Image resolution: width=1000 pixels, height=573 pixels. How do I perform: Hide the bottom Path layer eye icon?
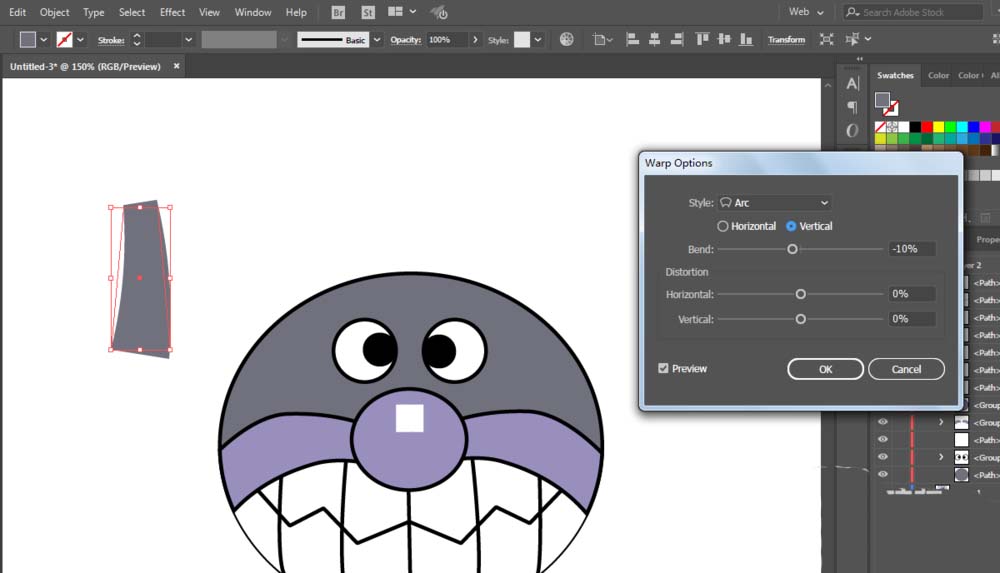pos(883,474)
